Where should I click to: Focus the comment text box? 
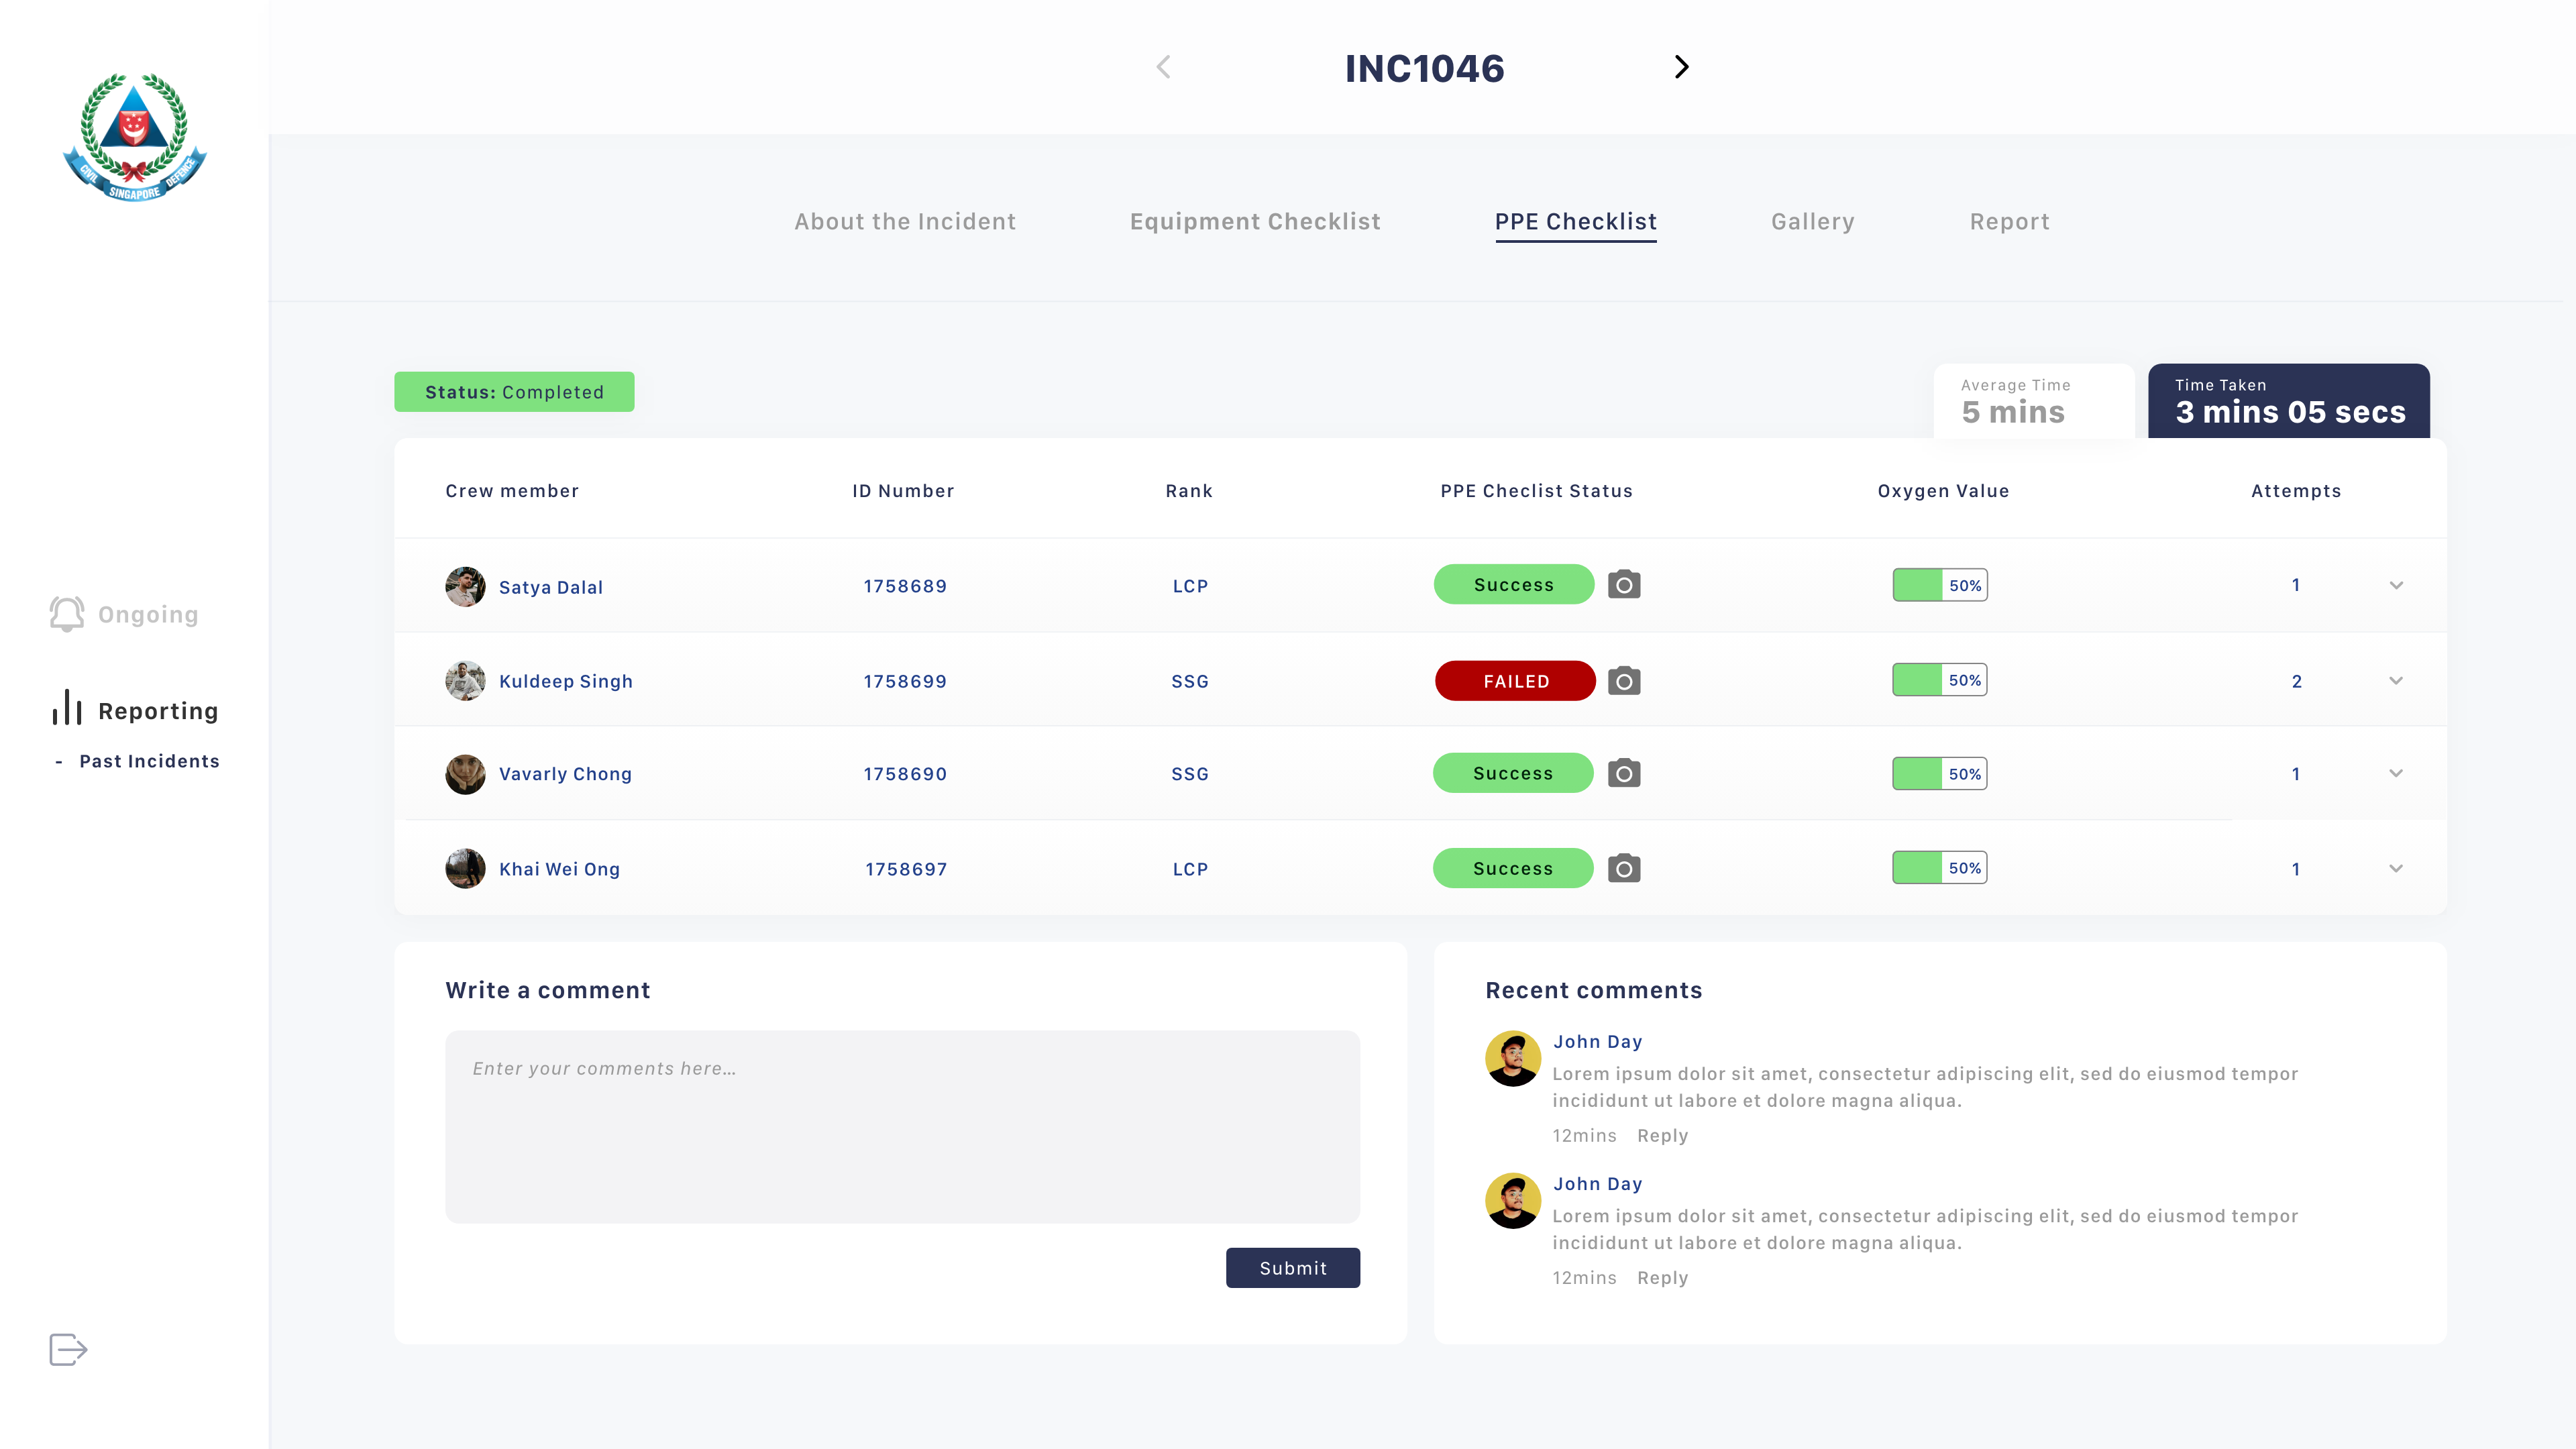(902, 1127)
